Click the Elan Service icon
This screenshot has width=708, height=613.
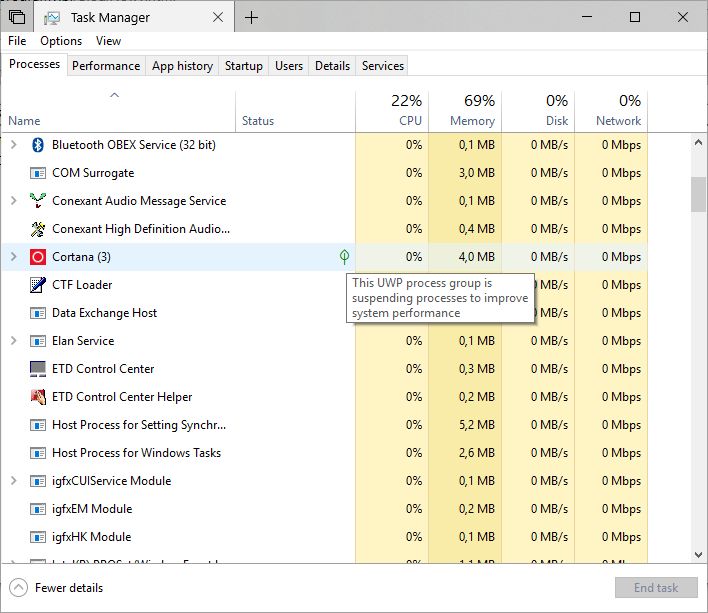click(38, 341)
